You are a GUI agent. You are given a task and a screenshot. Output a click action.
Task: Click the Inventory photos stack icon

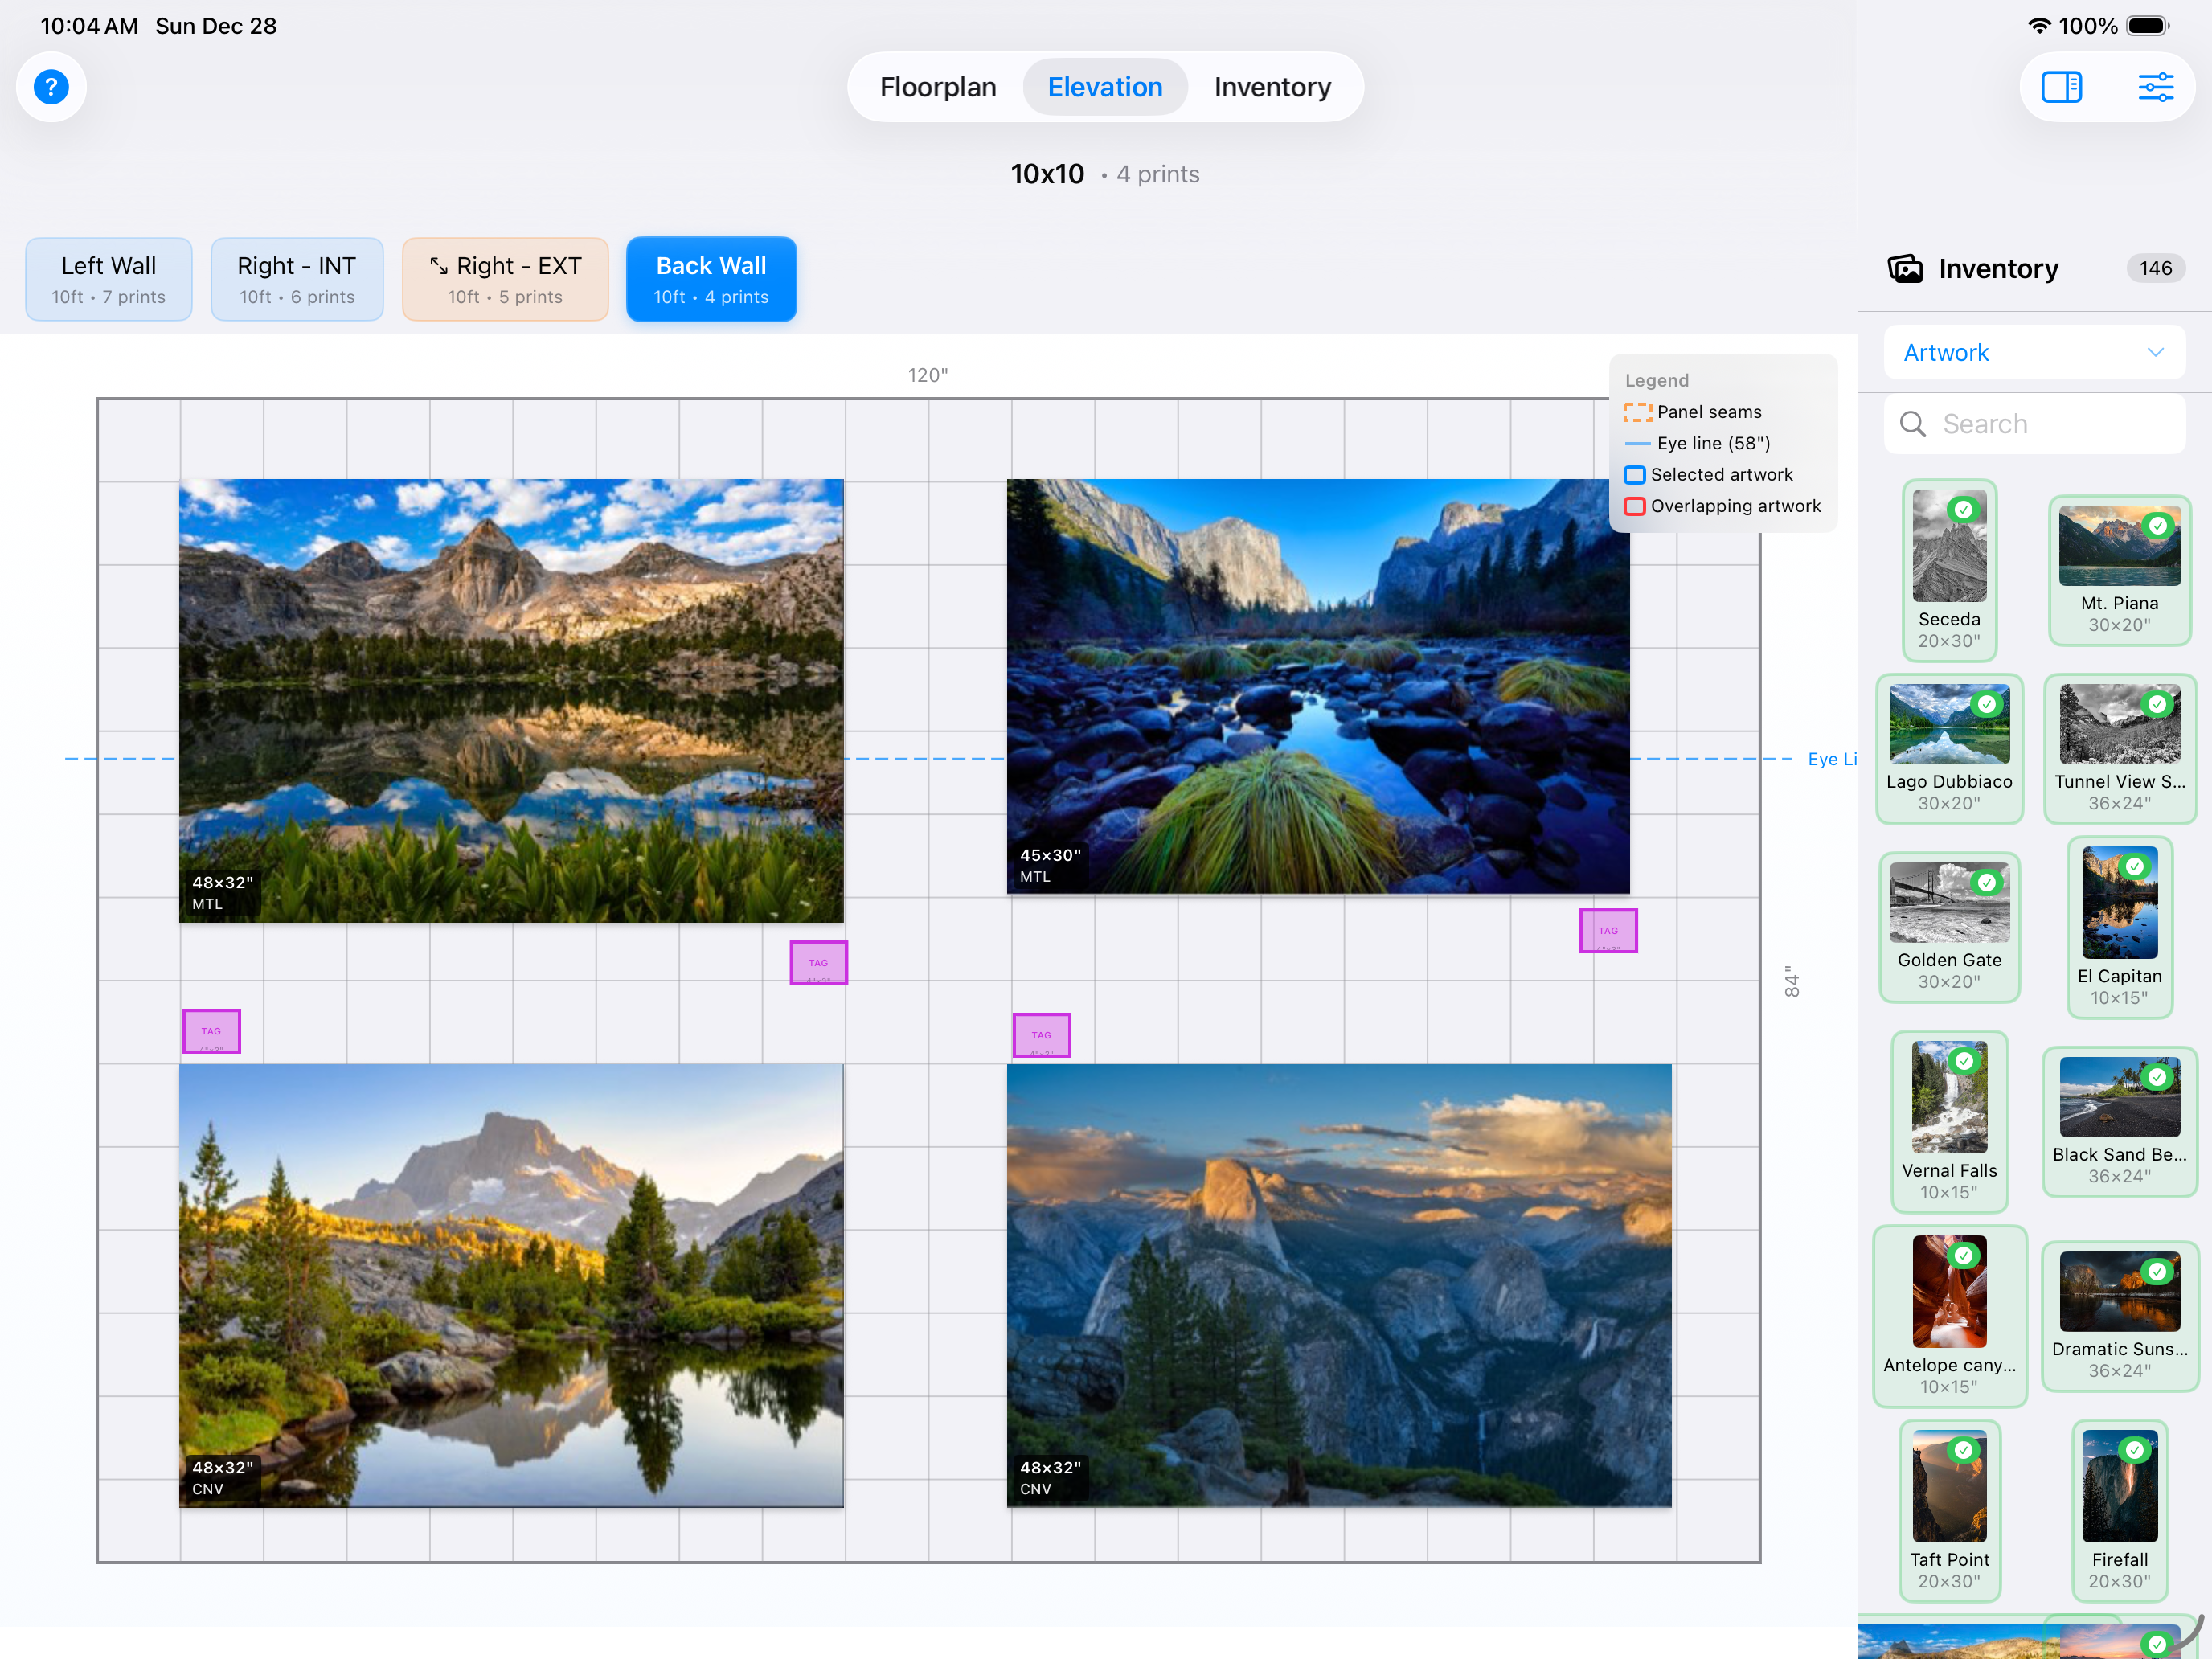click(1904, 268)
